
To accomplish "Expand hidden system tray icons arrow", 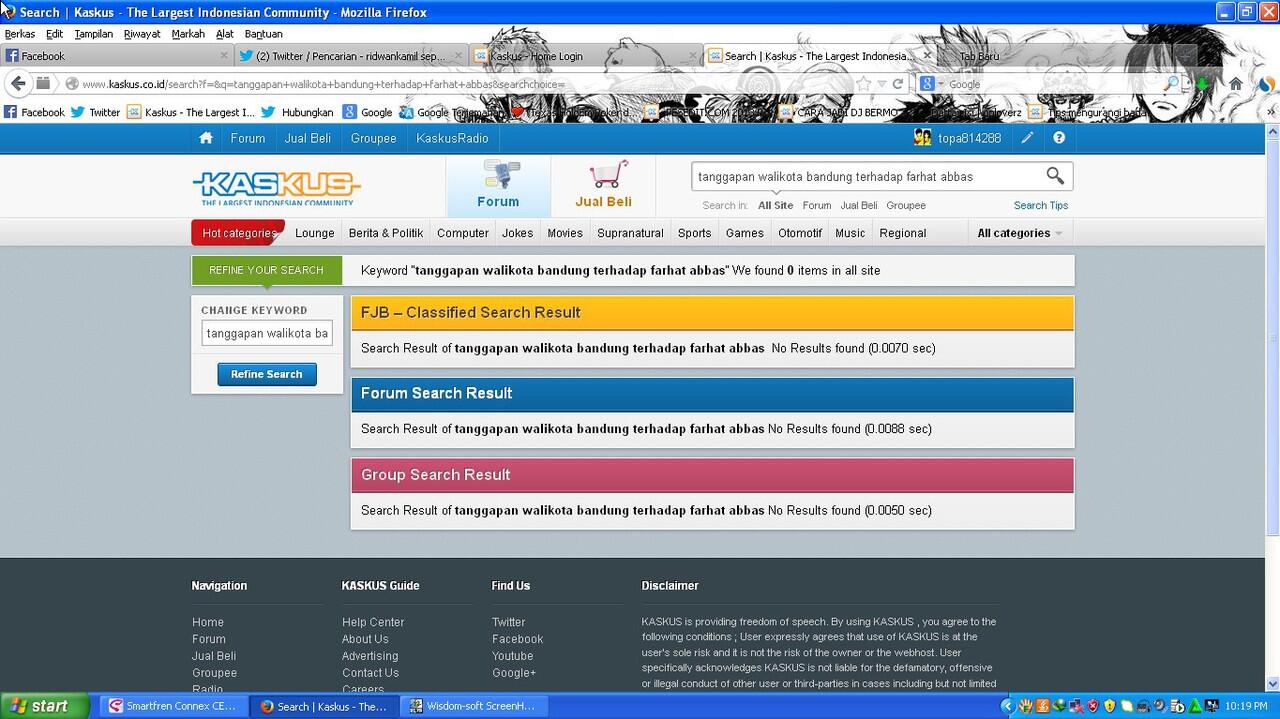I will tap(1007, 706).
